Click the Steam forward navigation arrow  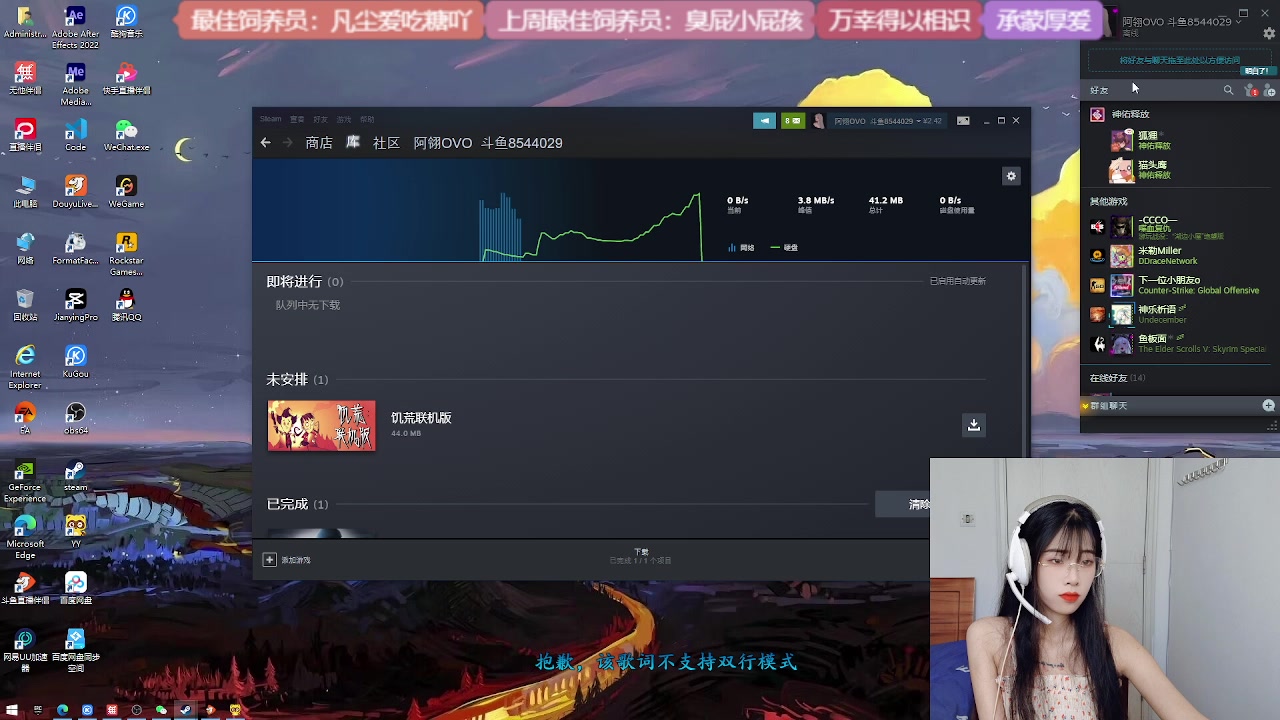pyautogui.click(x=288, y=143)
